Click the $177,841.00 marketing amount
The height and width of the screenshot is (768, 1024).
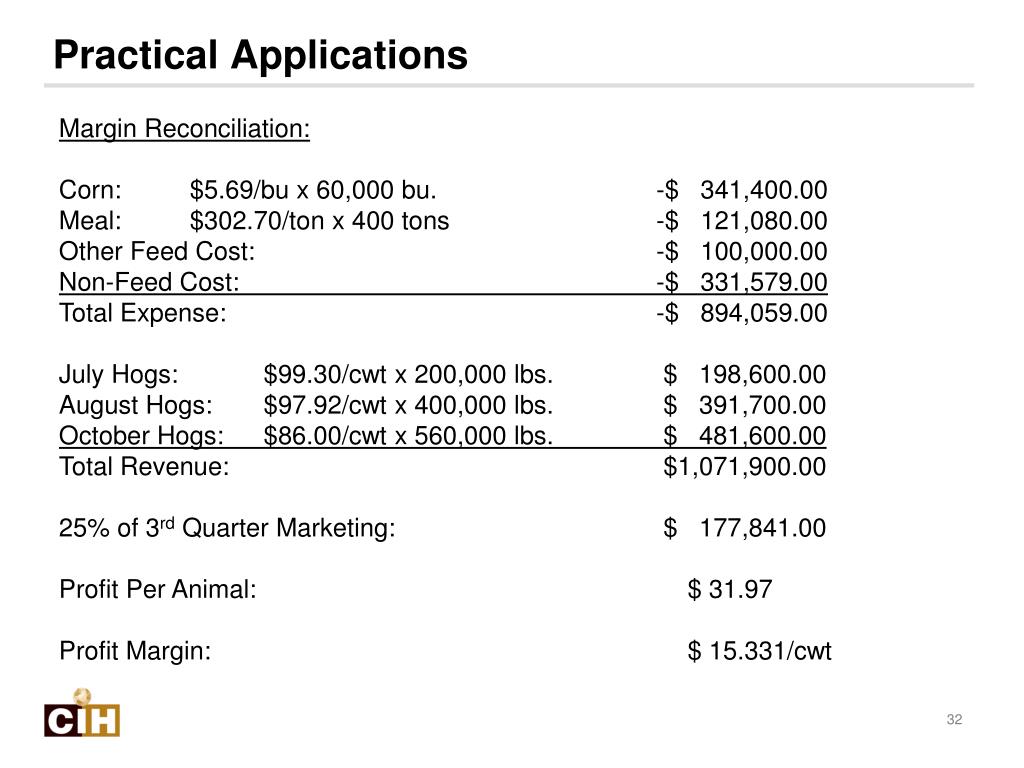click(x=745, y=528)
